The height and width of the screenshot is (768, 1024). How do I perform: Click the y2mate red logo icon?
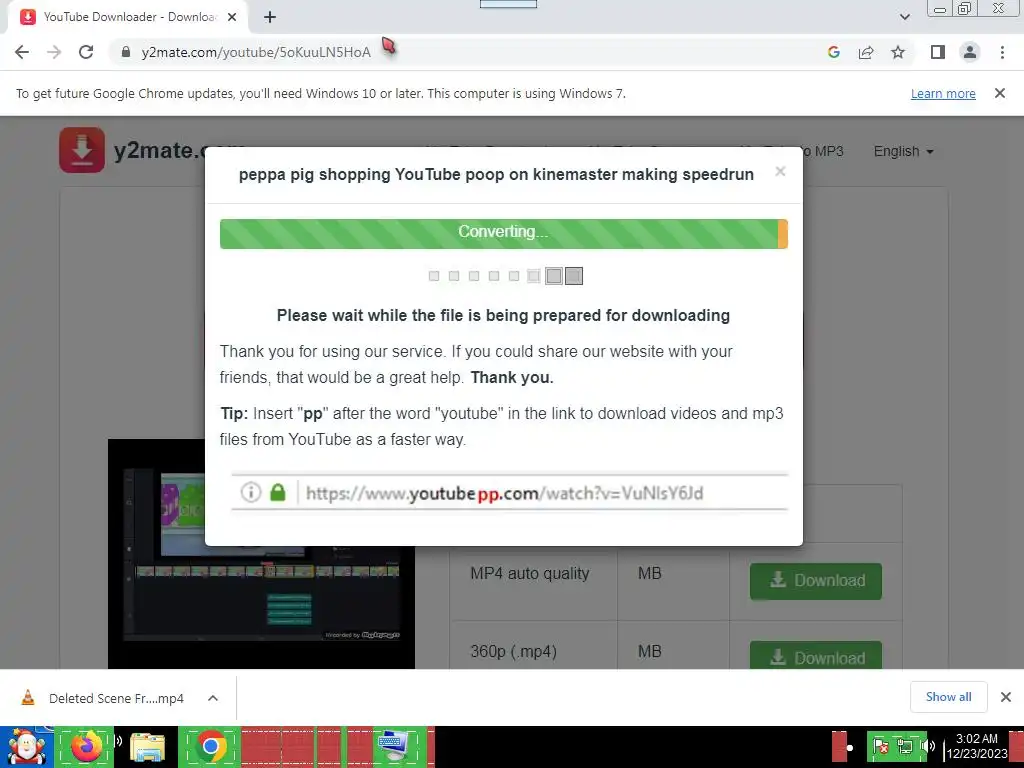82,150
